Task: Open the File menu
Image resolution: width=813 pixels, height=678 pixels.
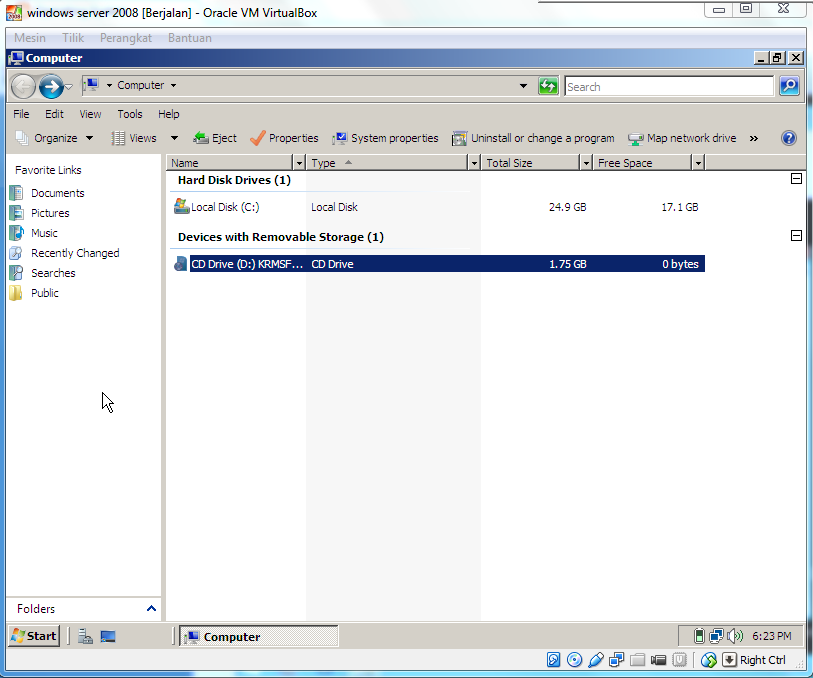Action: click(21, 114)
